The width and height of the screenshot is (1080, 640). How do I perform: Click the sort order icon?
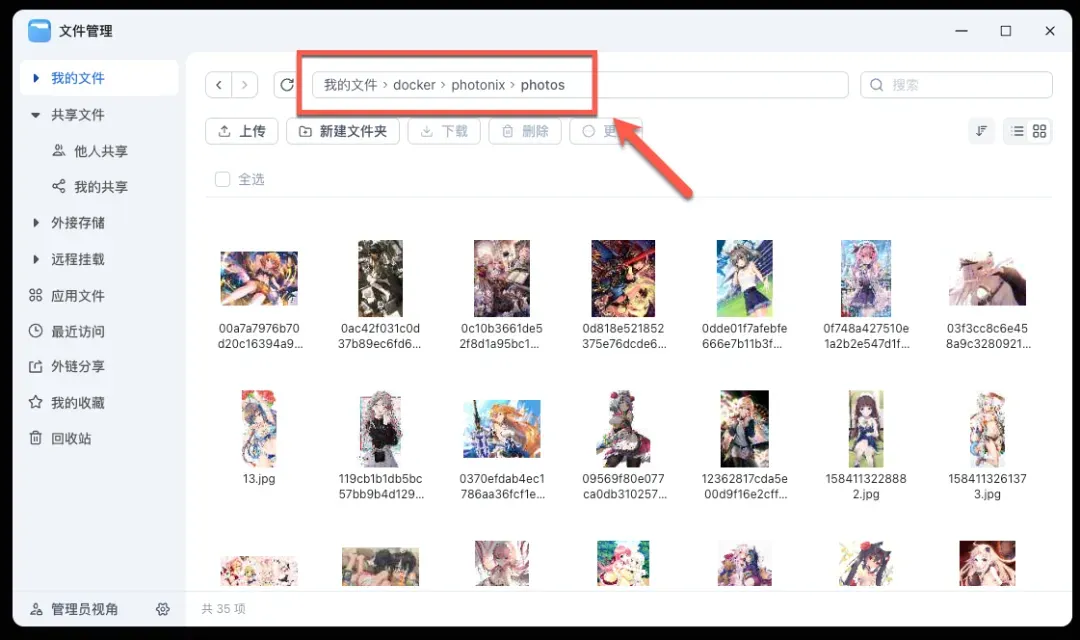click(x=982, y=131)
